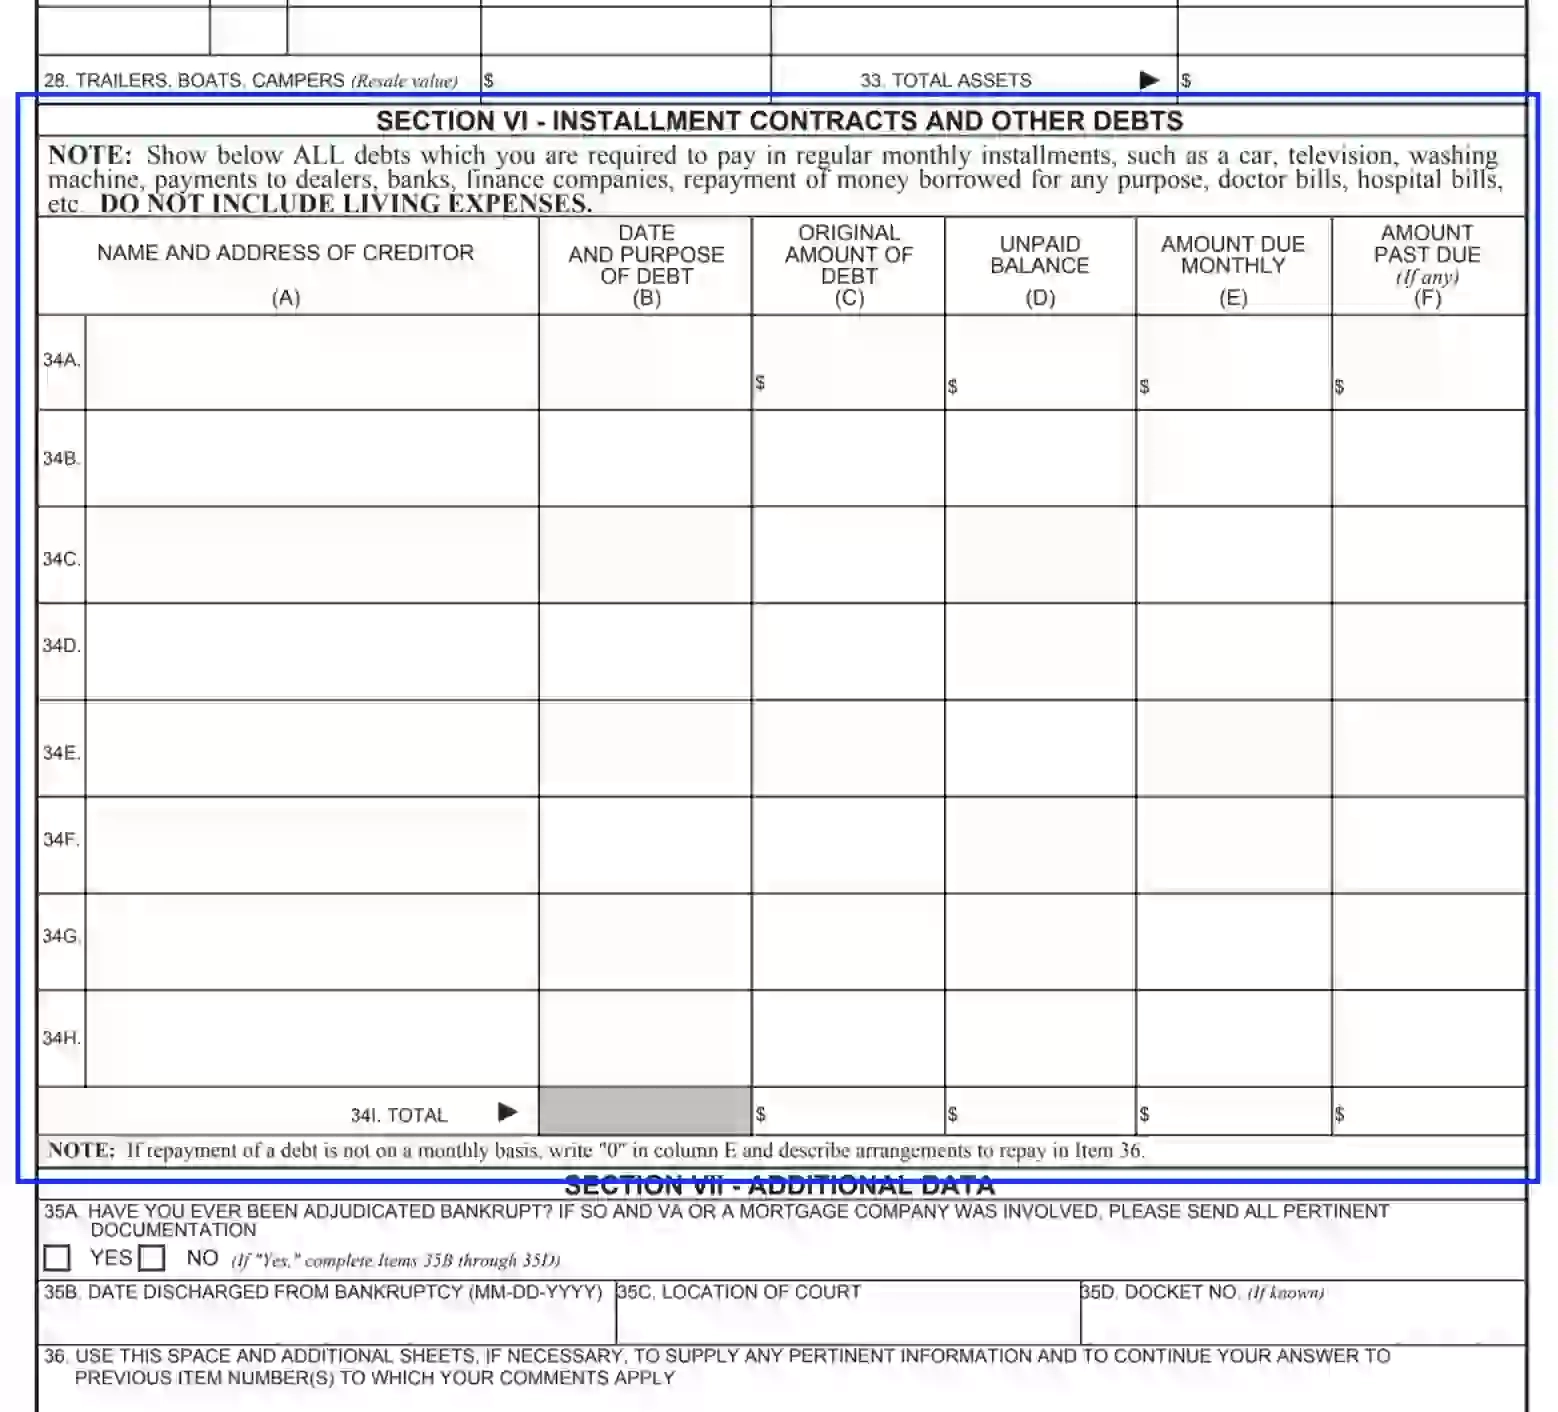Click creditor name field for row 34C
Viewport: 1558px width, 1412px height.
pyautogui.click(x=312, y=555)
